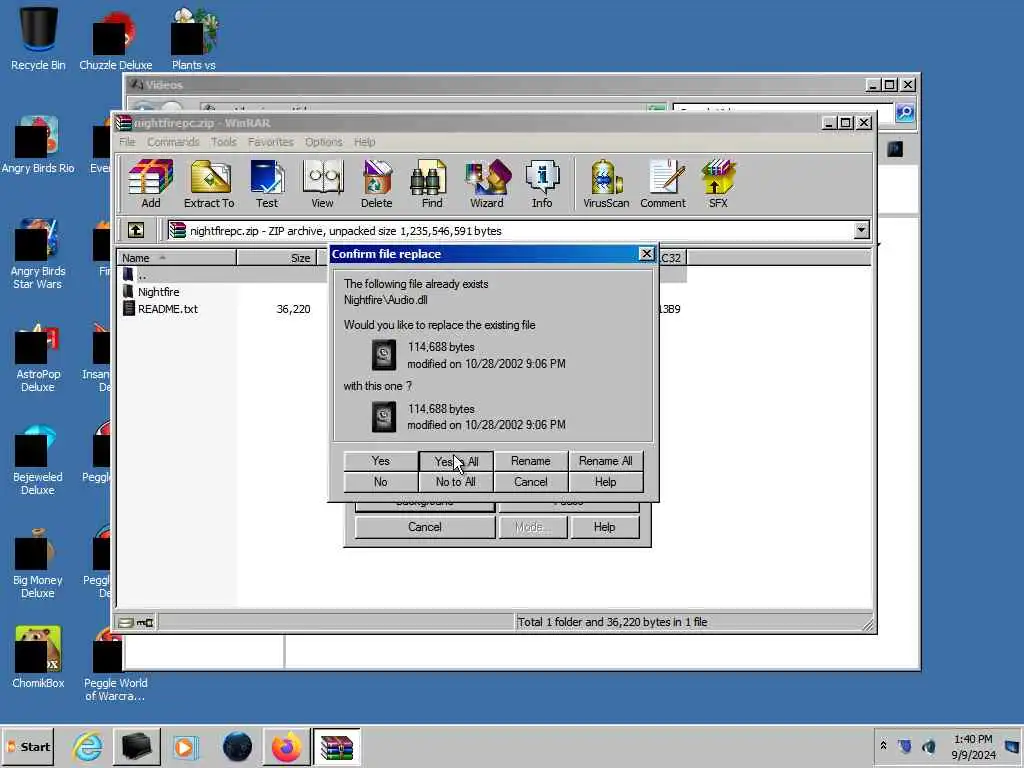Click No in the replace dialog

tap(381, 482)
